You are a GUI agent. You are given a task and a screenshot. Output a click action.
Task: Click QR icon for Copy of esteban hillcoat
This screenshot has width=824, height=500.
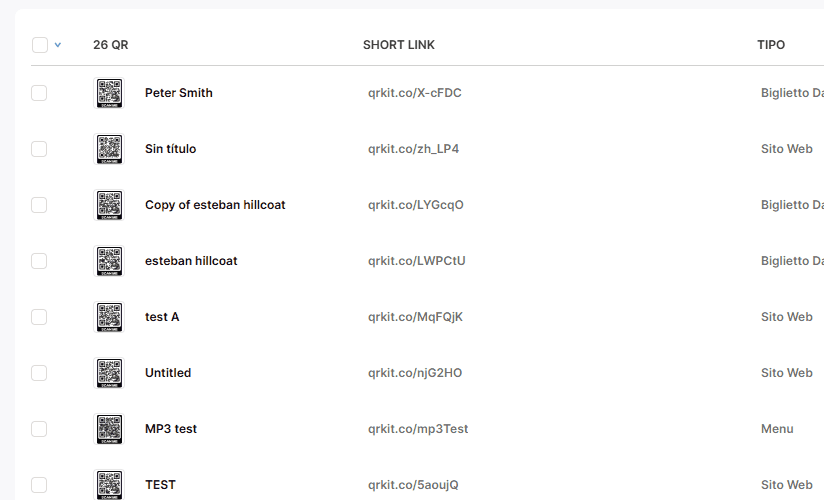[x=109, y=205]
